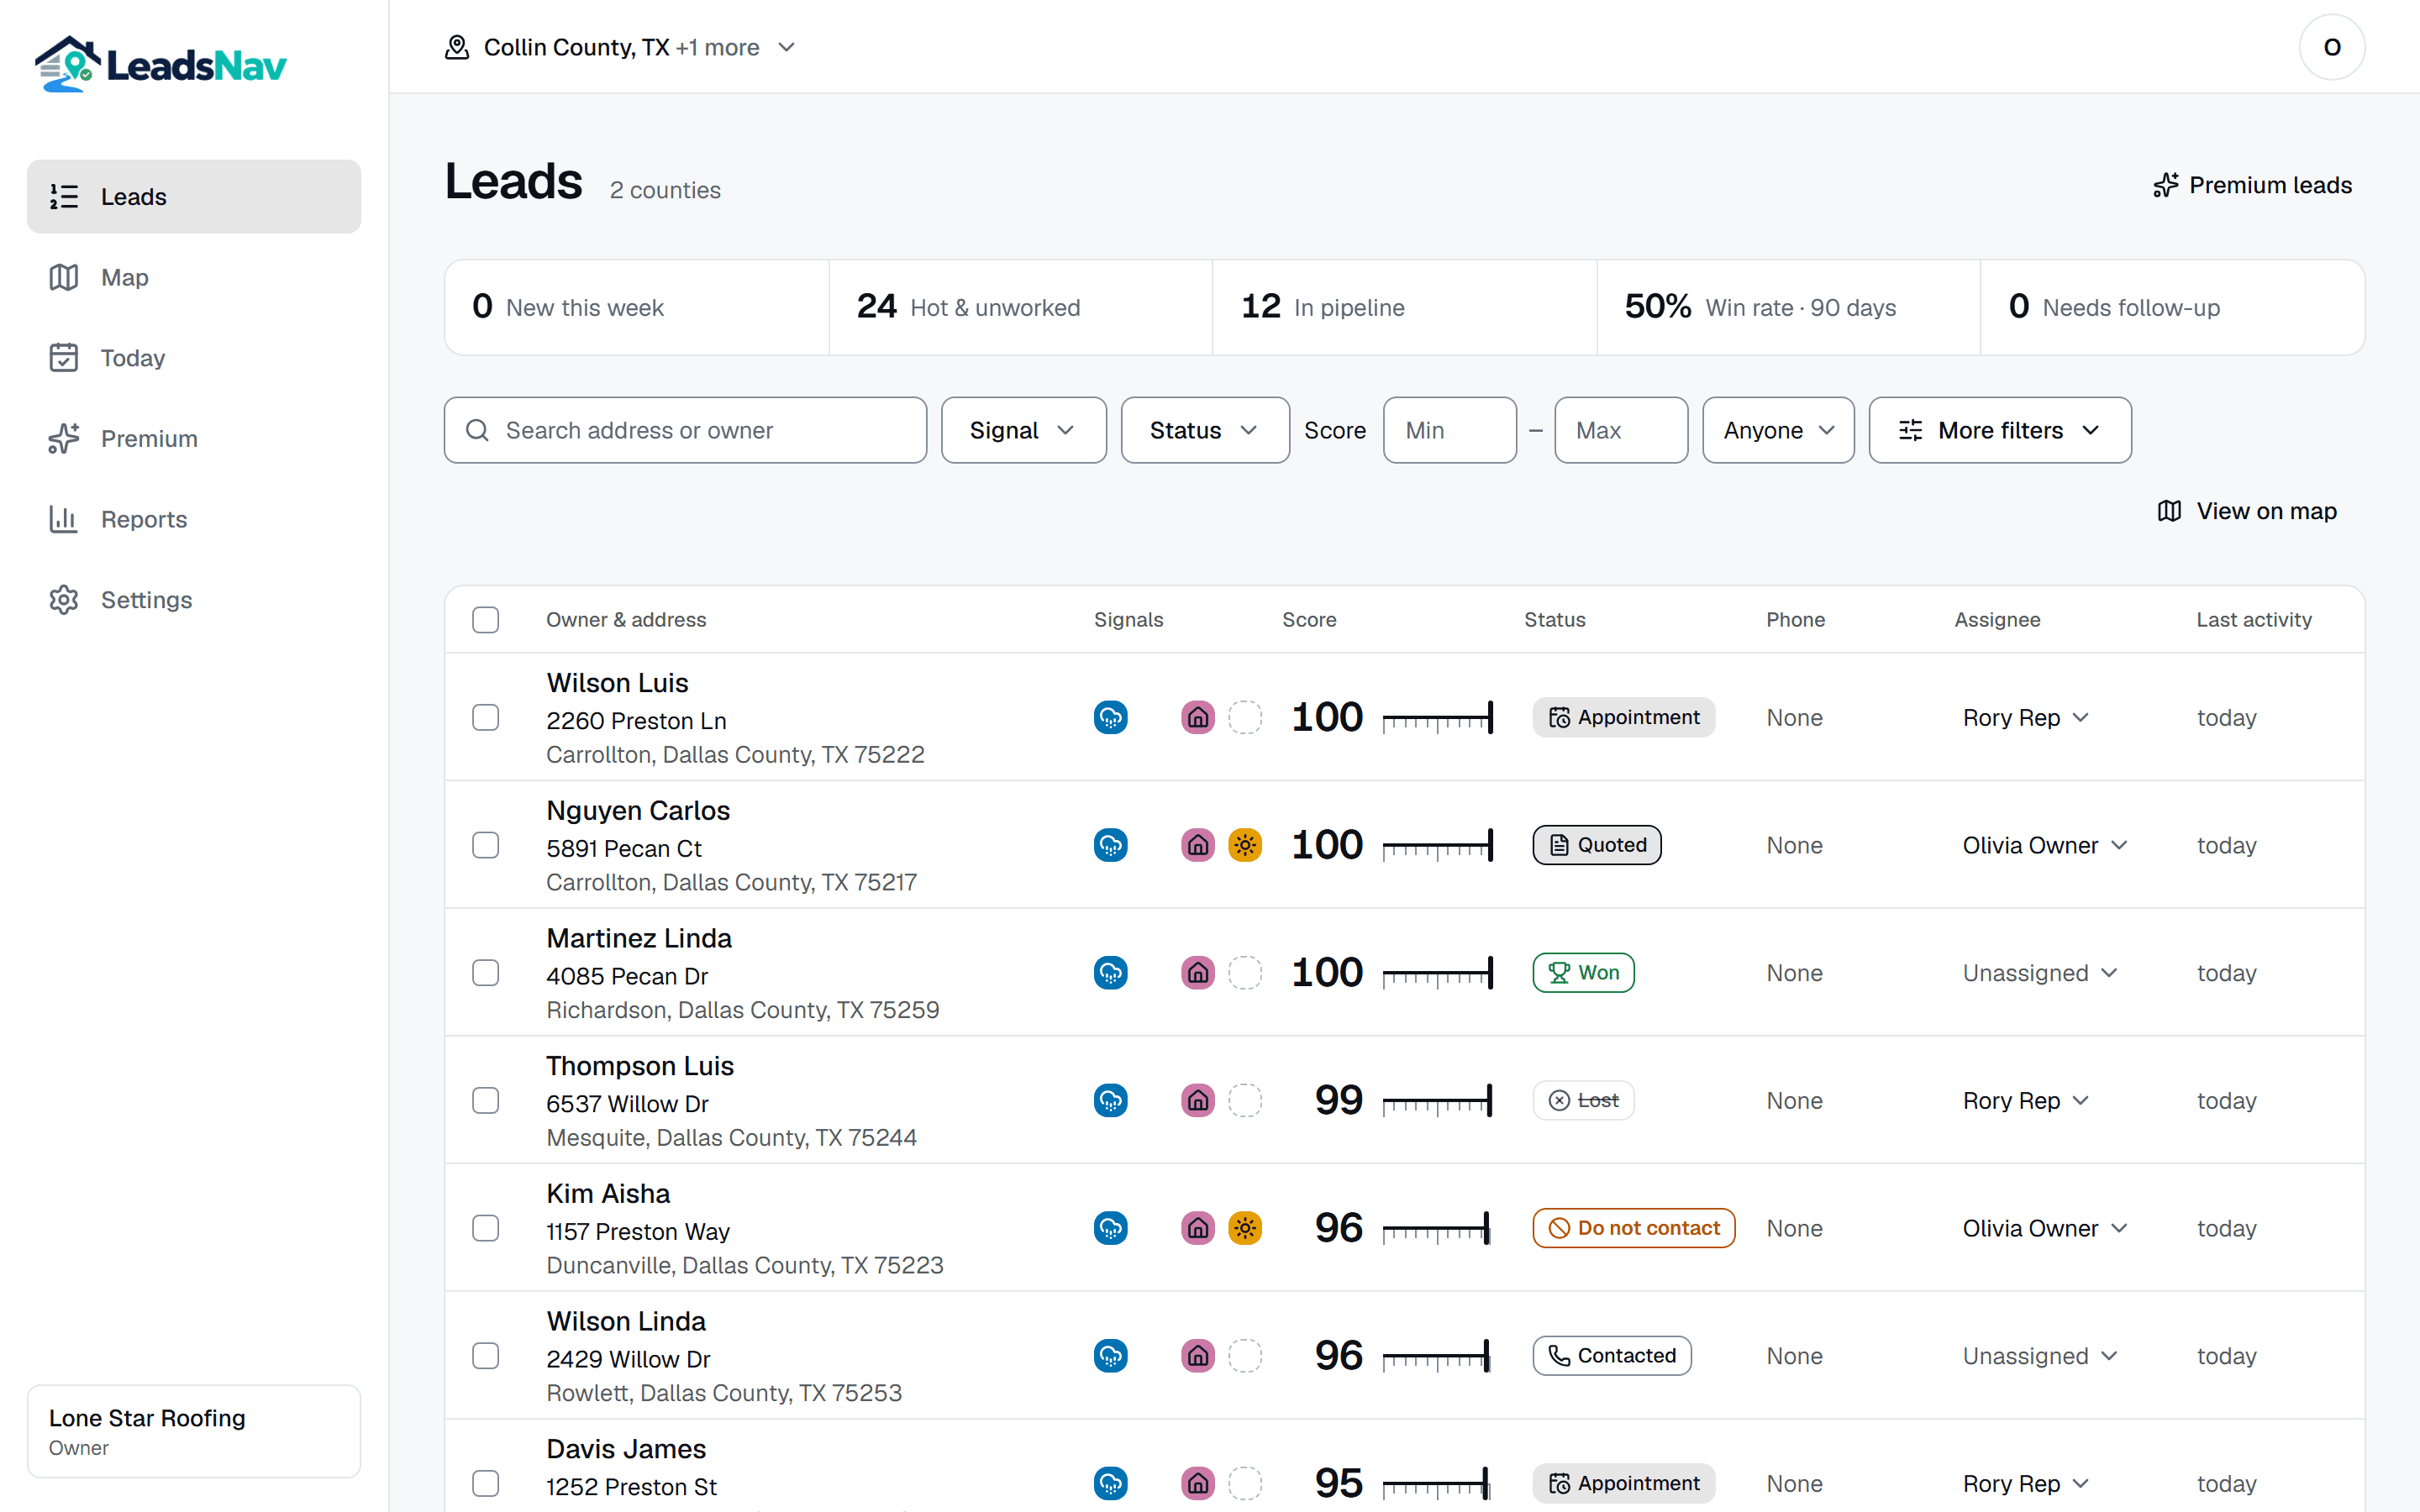2420x1512 pixels.
Task: Change the Rory Rep assignee for Wilson Luis
Action: coord(2026,717)
